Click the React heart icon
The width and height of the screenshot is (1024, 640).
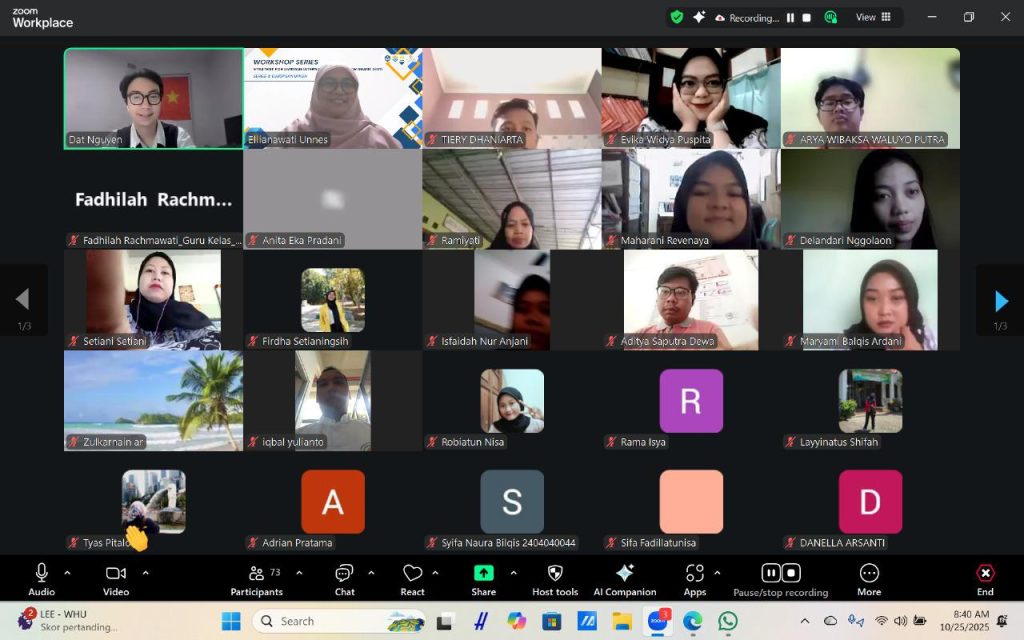pyautogui.click(x=412, y=574)
